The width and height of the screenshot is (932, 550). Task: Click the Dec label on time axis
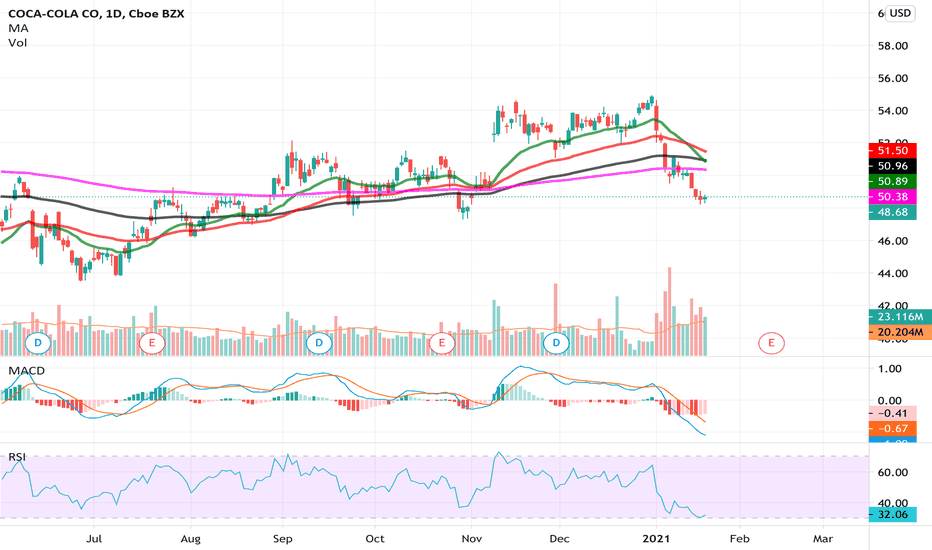(x=559, y=539)
